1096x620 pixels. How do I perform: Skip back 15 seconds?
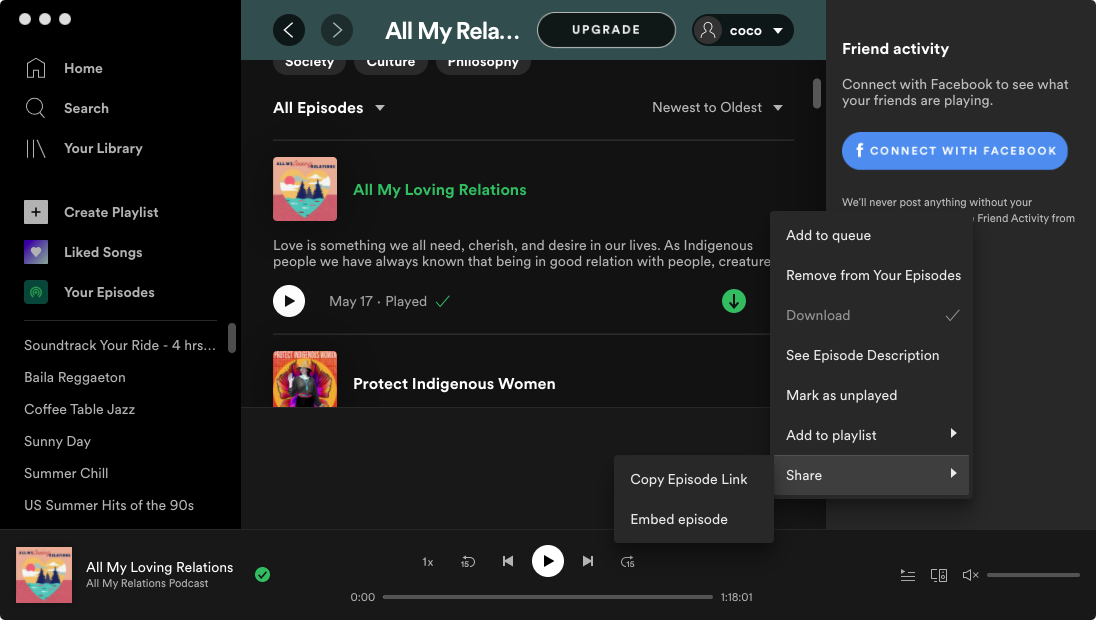467,562
